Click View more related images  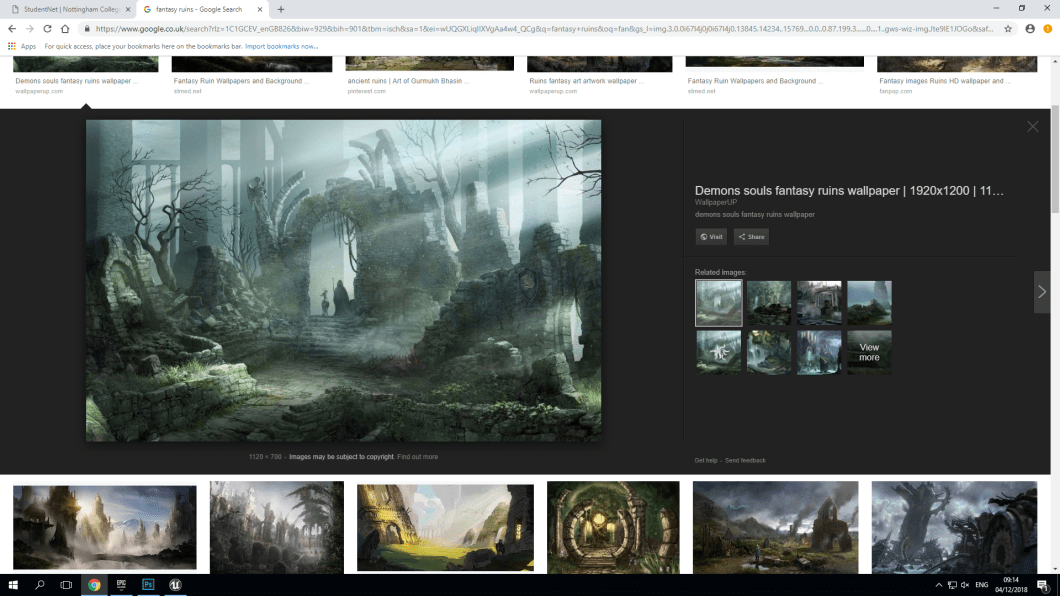869,352
